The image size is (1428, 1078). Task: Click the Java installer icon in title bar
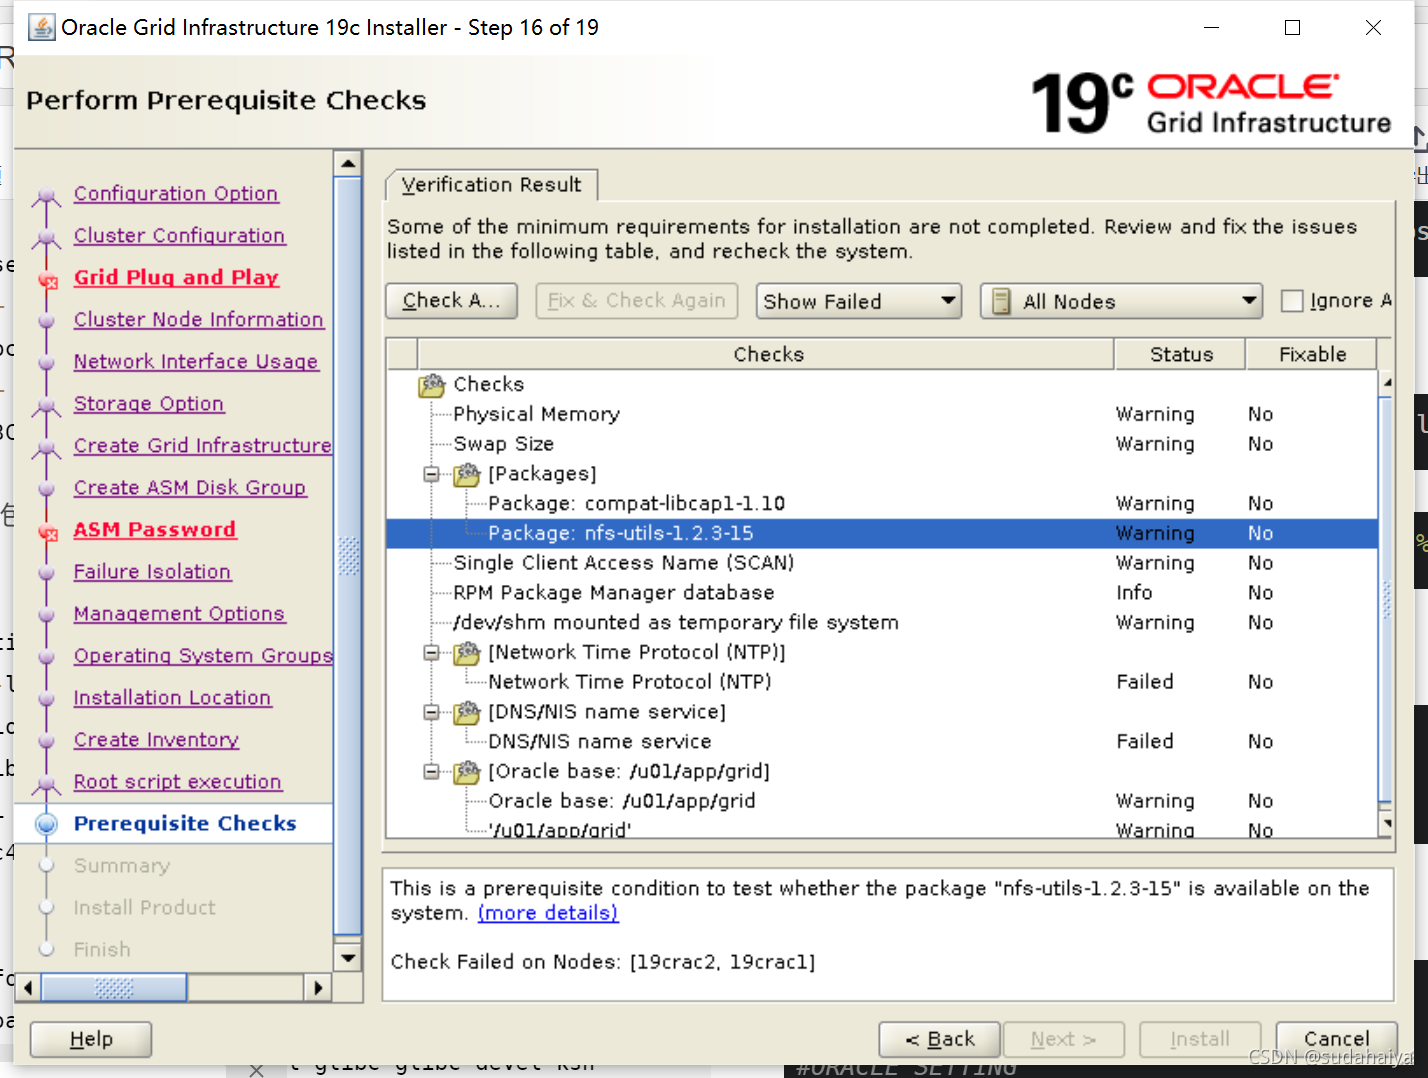(42, 27)
